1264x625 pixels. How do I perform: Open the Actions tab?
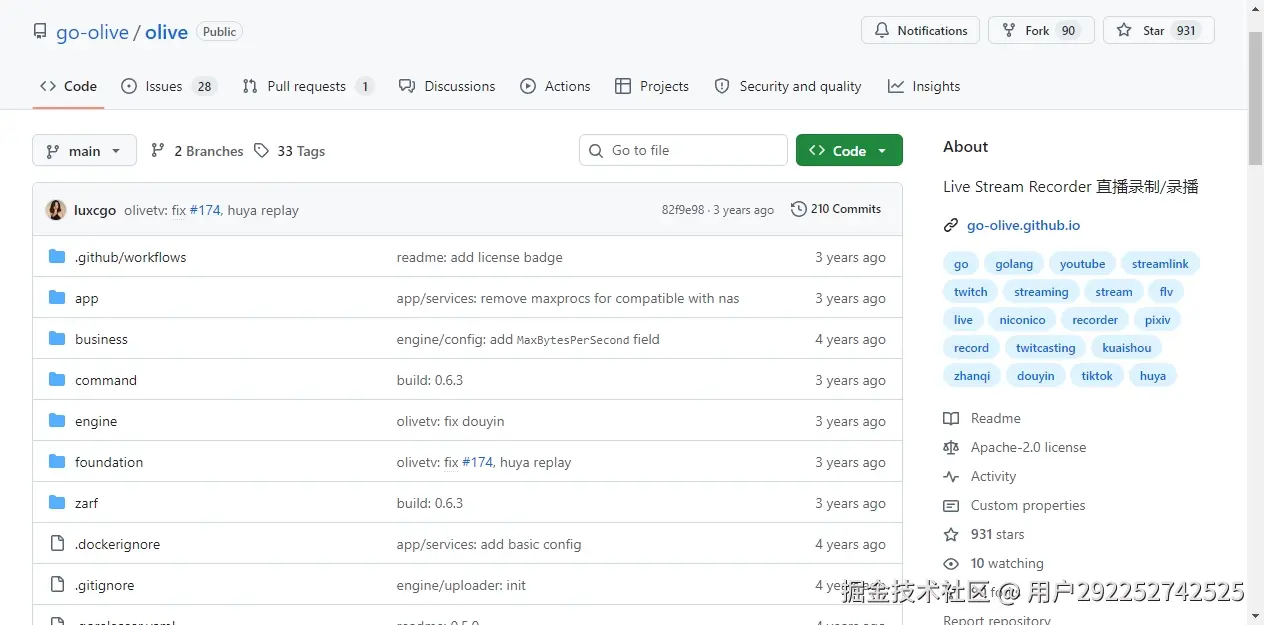555,86
